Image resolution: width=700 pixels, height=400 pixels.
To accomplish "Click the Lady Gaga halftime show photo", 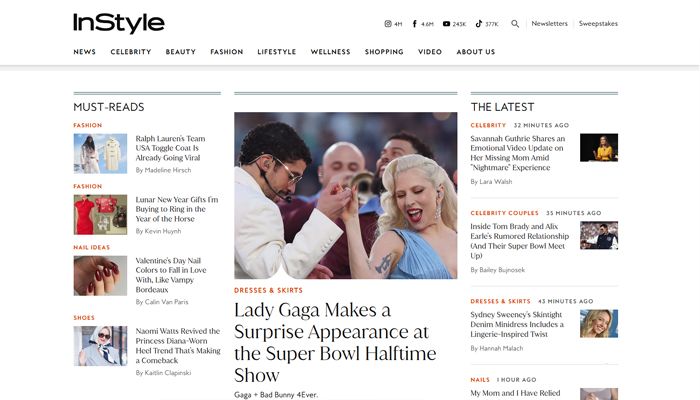I will [x=345, y=195].
